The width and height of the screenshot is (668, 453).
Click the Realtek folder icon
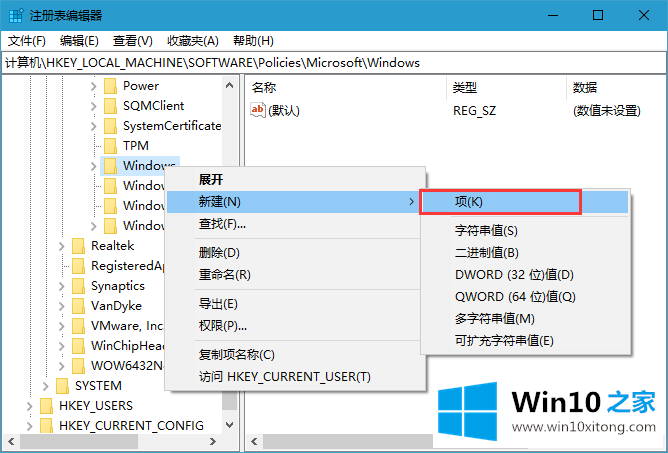click(x=79, y=246)
